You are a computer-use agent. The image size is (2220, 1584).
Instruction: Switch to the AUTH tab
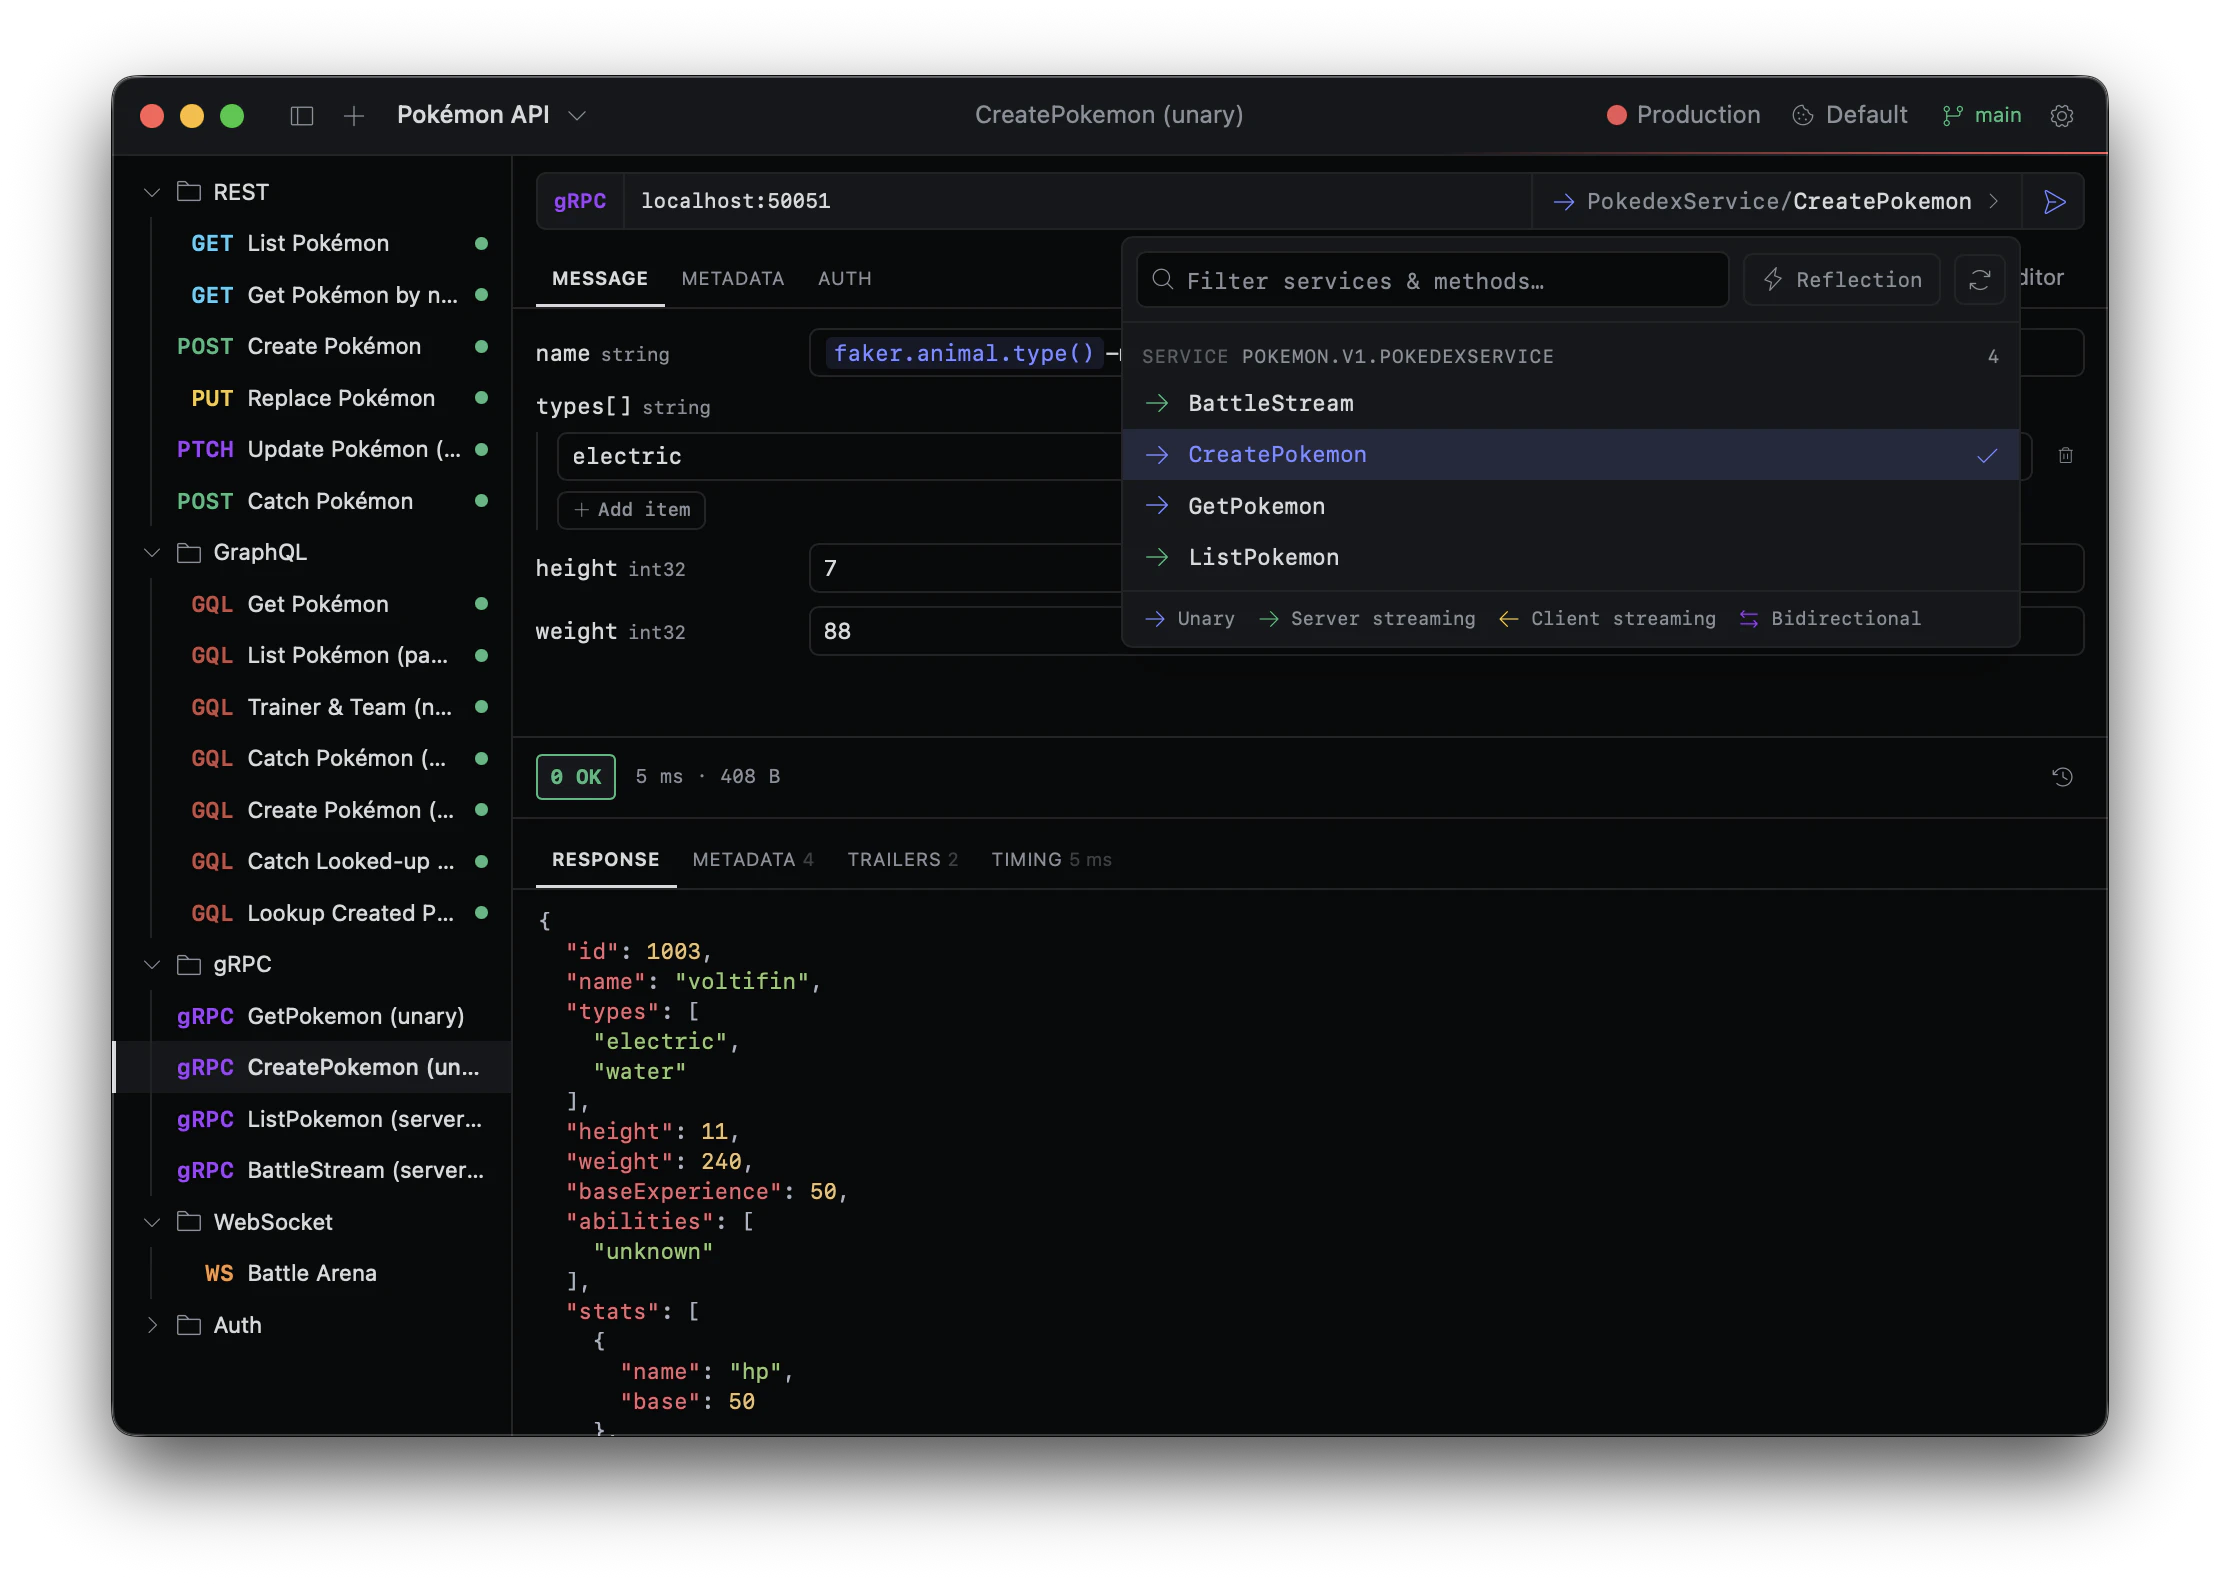(845, 279)
